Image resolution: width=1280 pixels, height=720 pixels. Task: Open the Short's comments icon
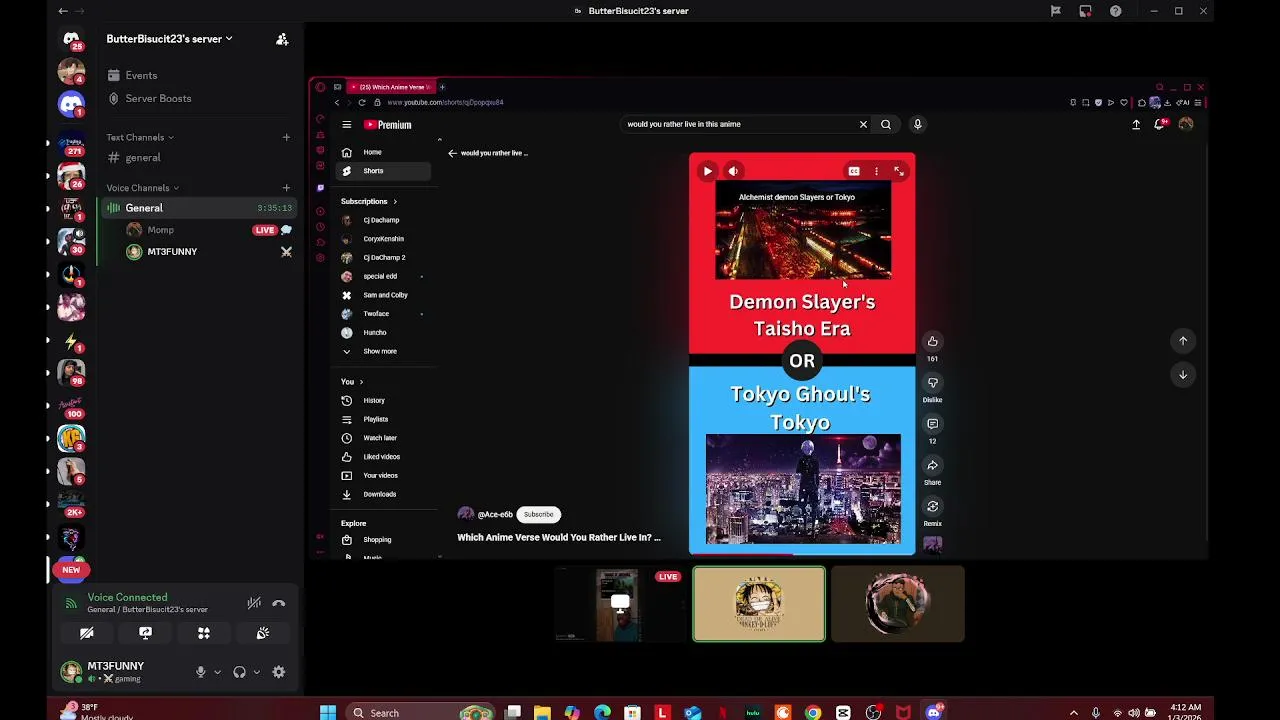pos(932,424)
